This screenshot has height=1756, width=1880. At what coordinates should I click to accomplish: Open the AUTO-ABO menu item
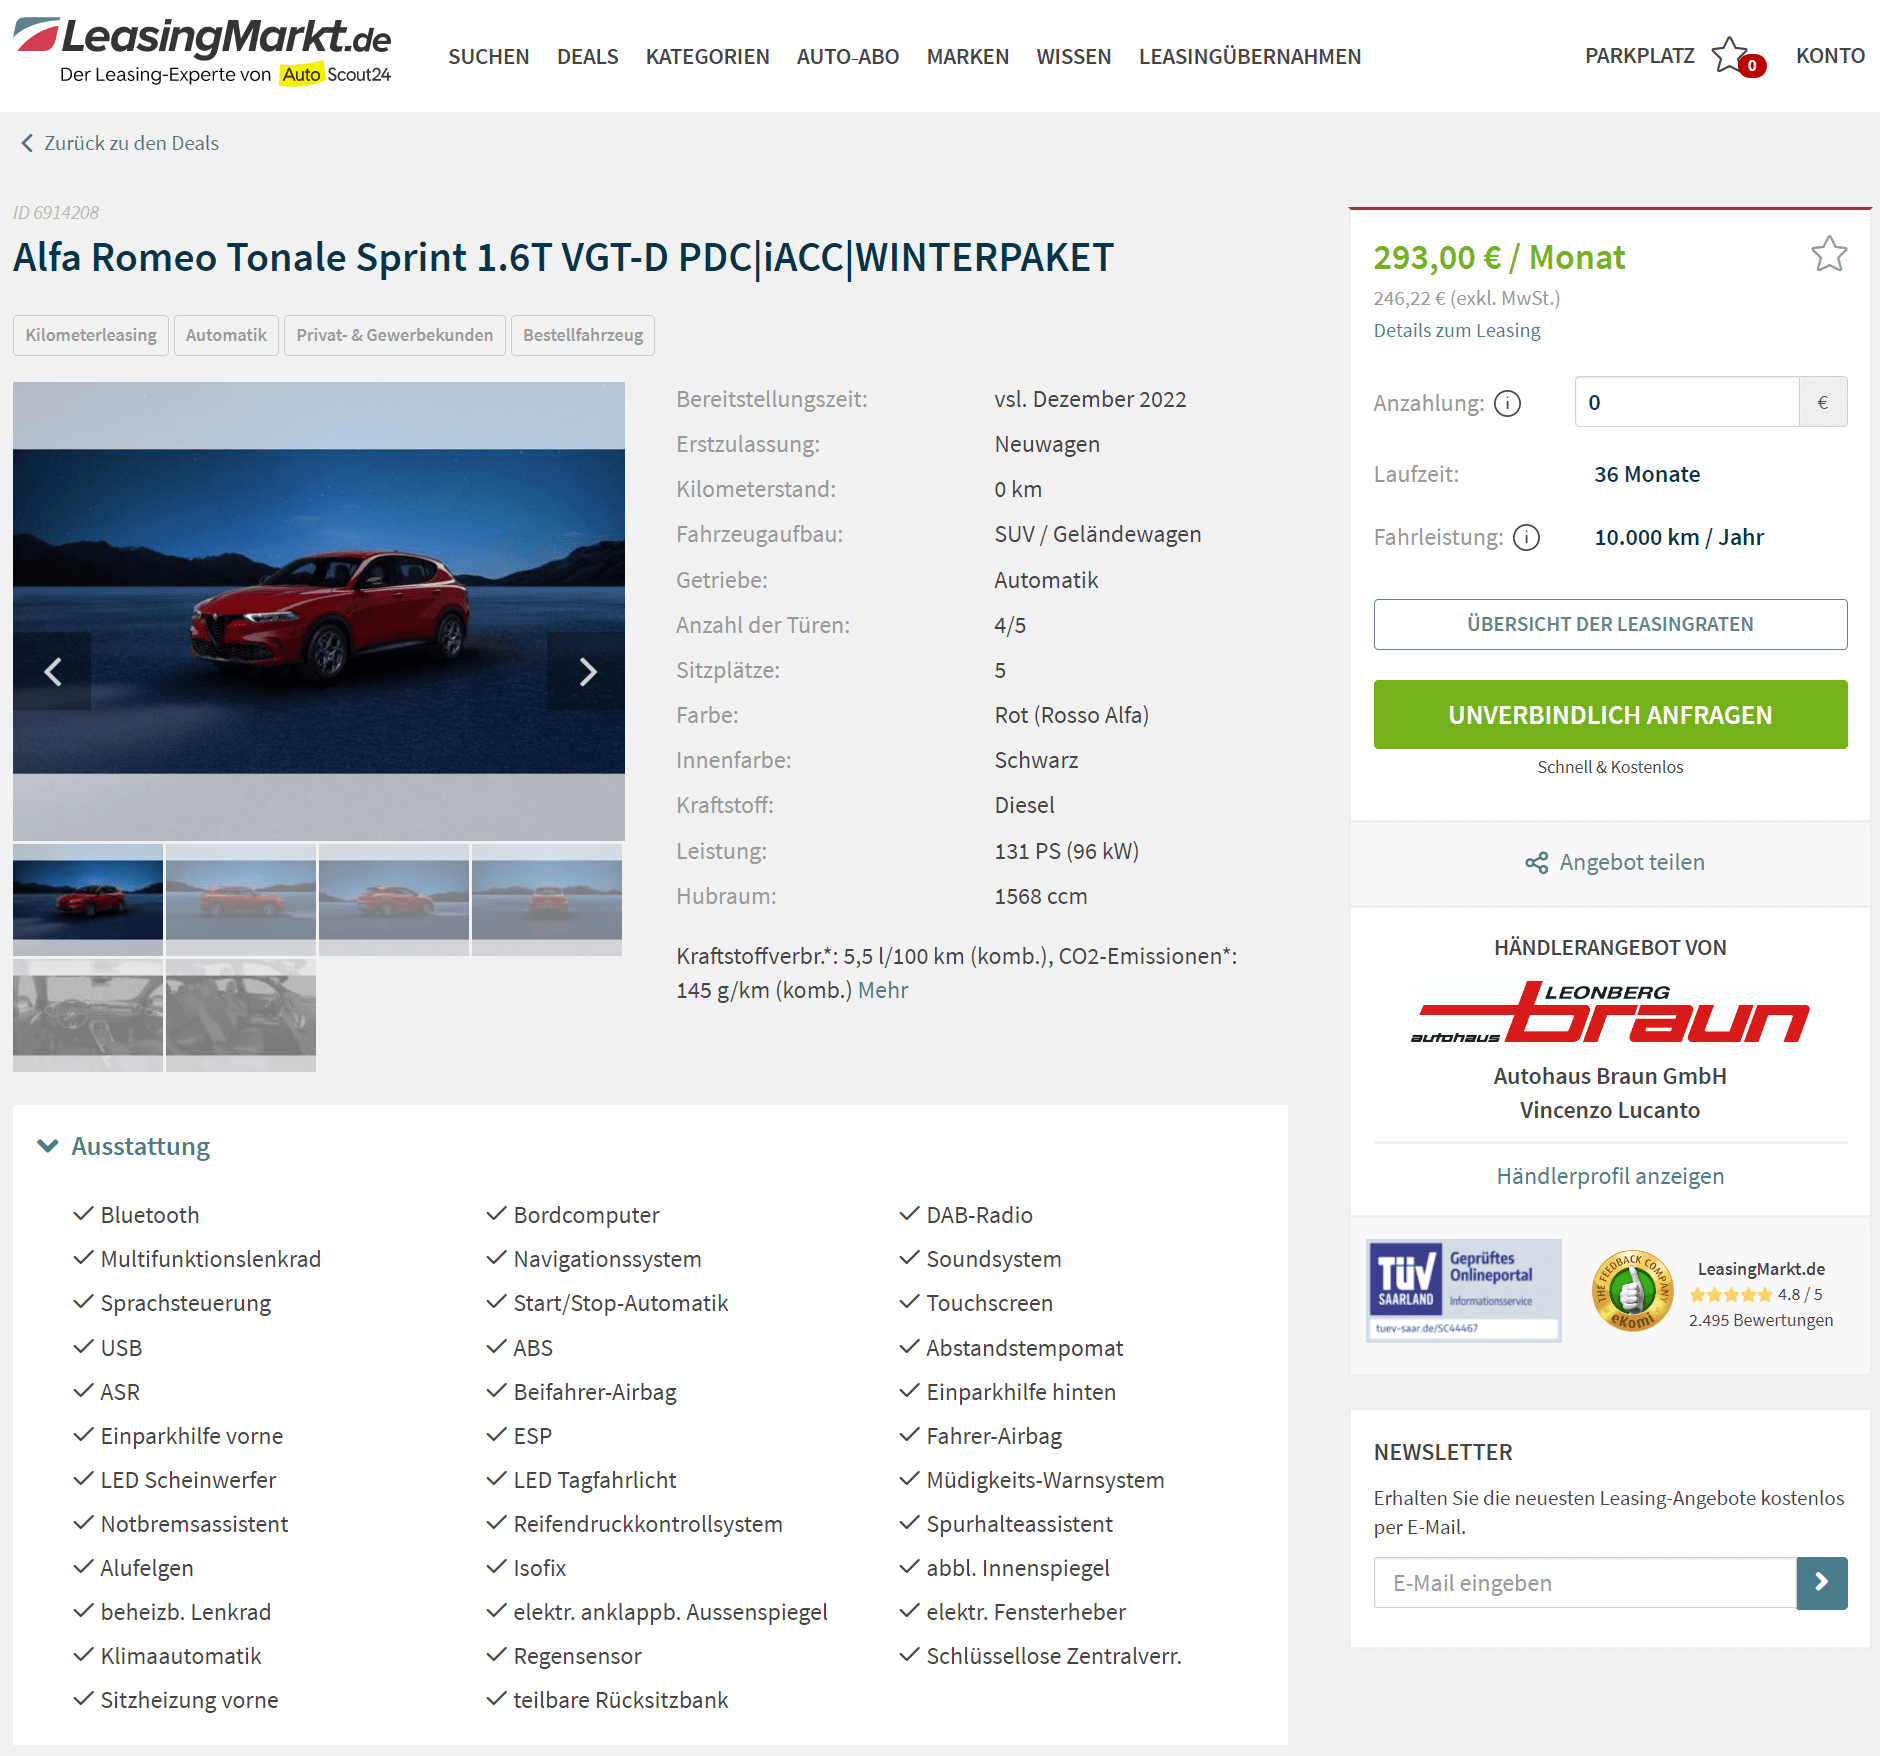pyautogui.click(x=848, y=56)
